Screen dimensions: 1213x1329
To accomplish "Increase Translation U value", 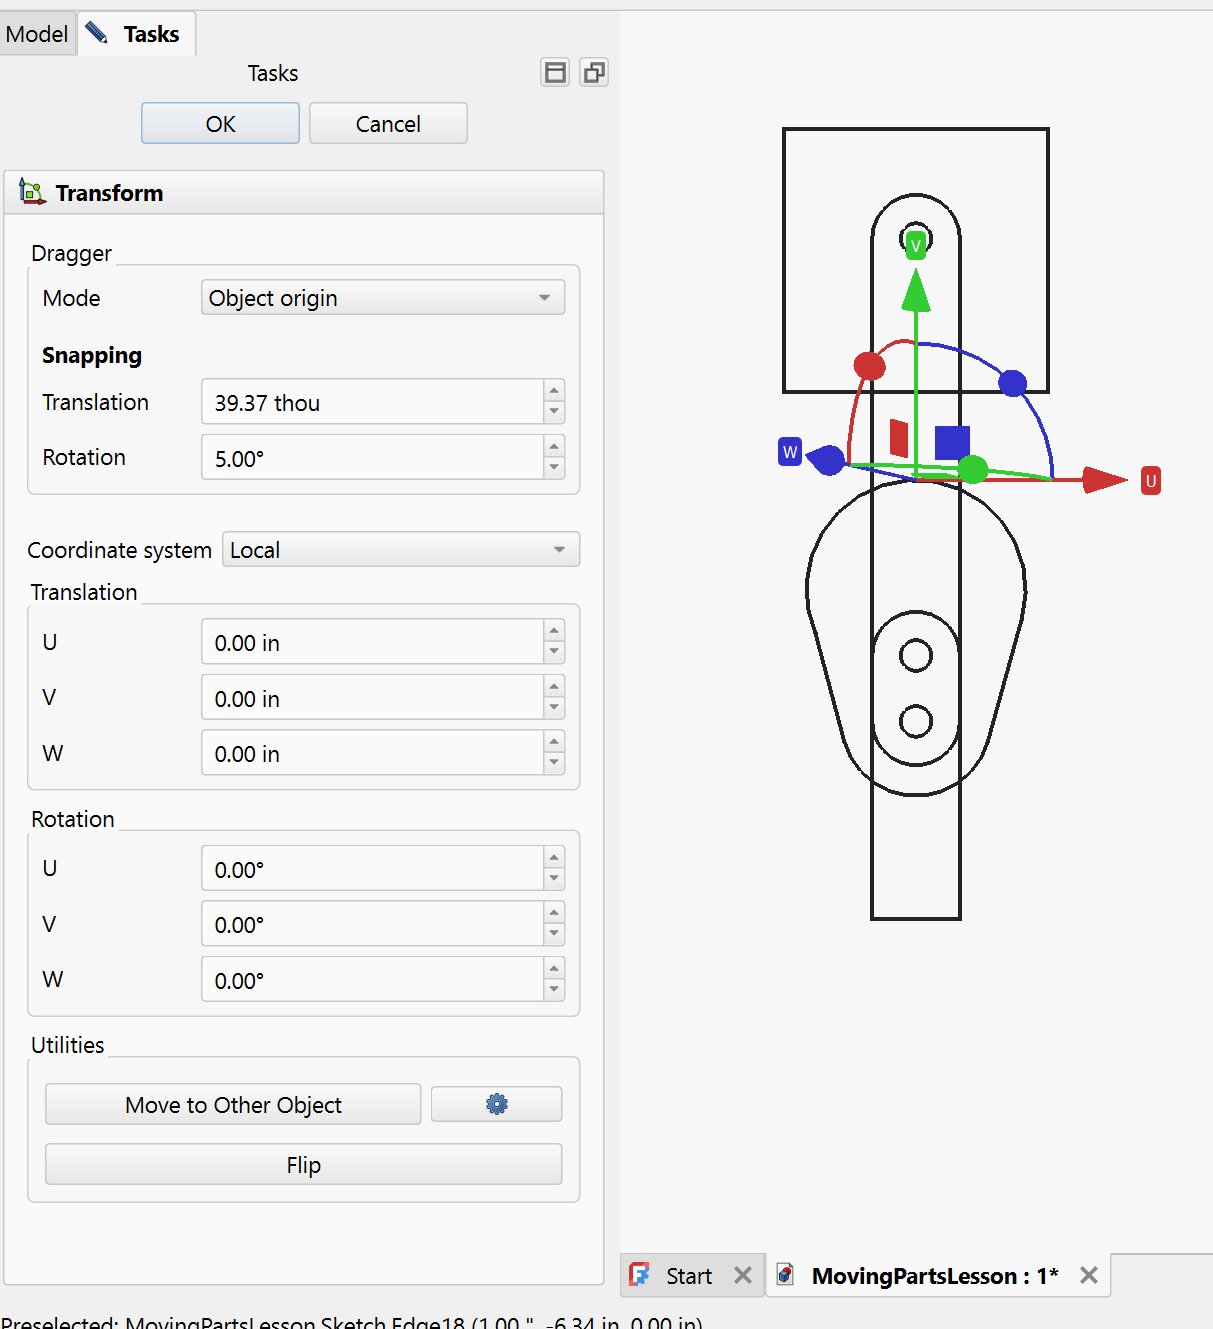I will pos(554,631).
